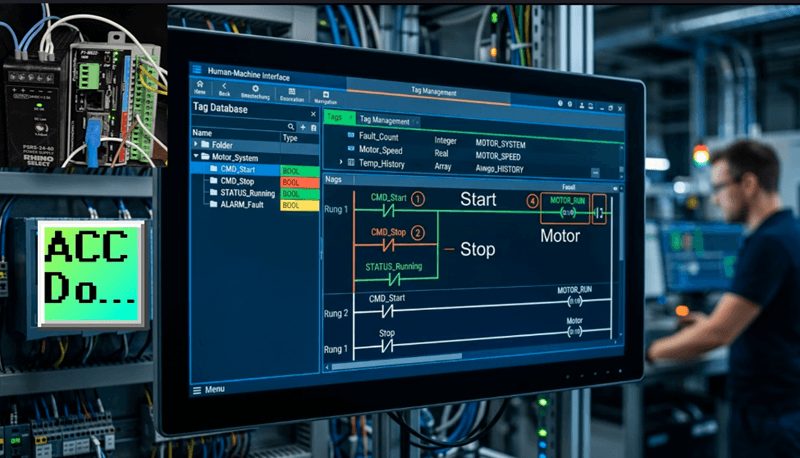Click the Fault_Count tag icon

351,135
